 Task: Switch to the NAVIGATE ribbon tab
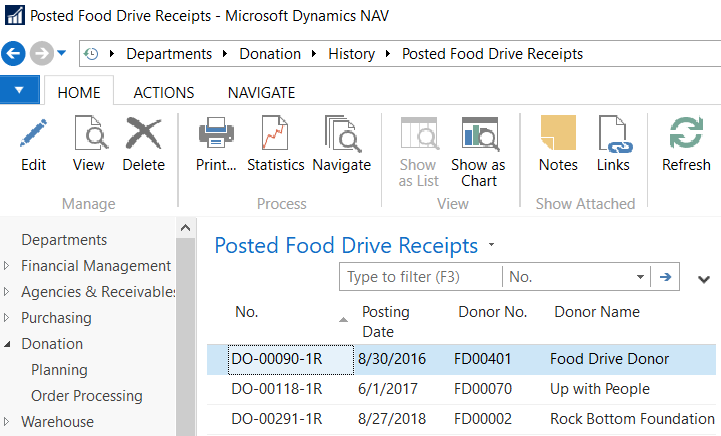coord(261,92)
